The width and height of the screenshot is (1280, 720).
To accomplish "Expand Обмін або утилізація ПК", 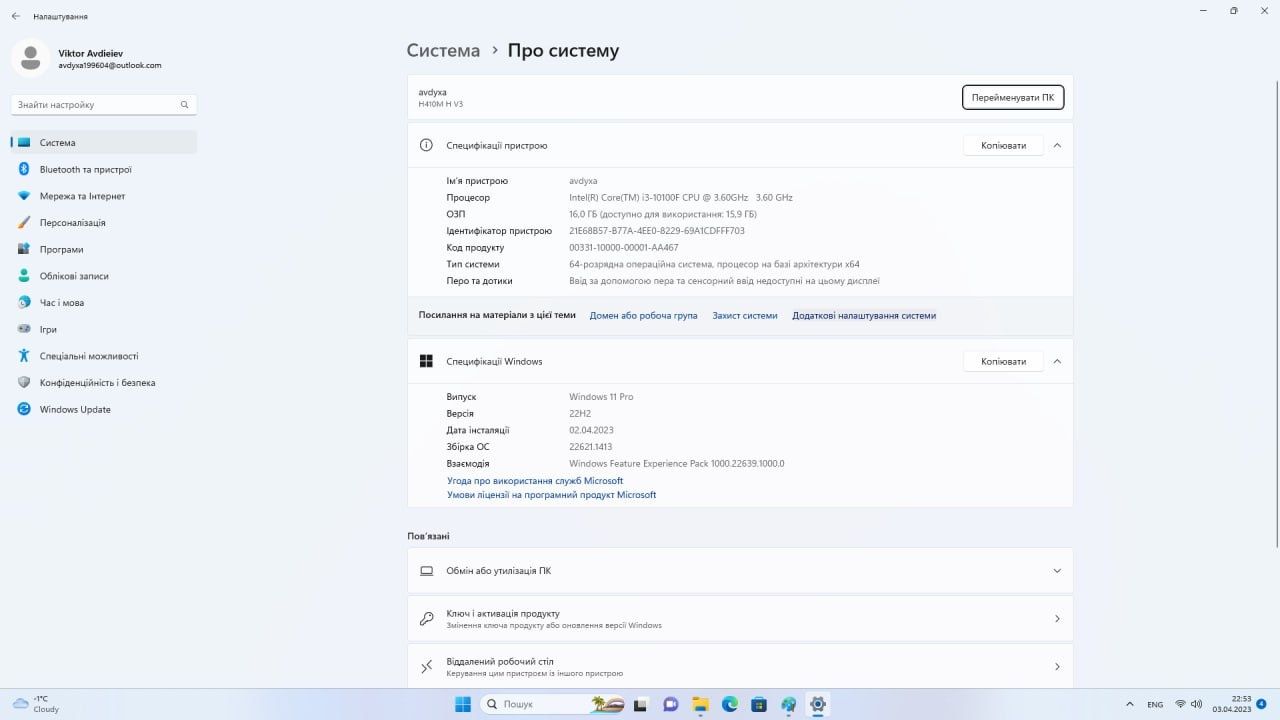I will click(1057, 571).
